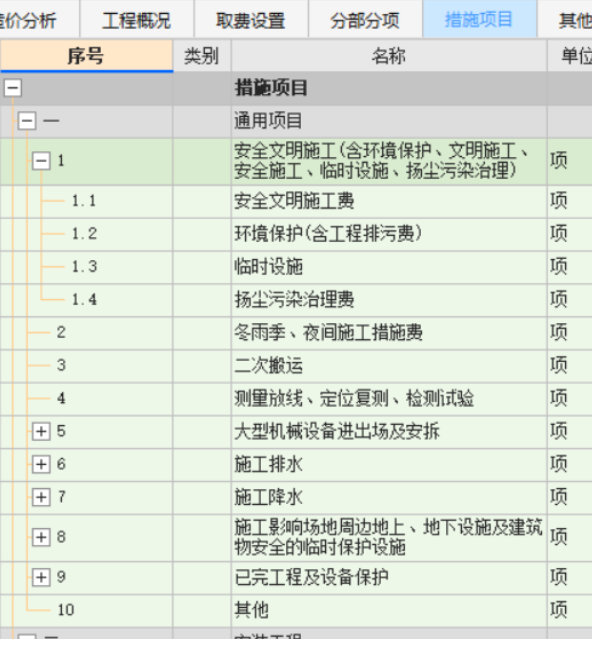The width and height of the screenshot is (592, 651).
Task: Select the 扬尘污染治理费 cell
Action: point(389,300)
